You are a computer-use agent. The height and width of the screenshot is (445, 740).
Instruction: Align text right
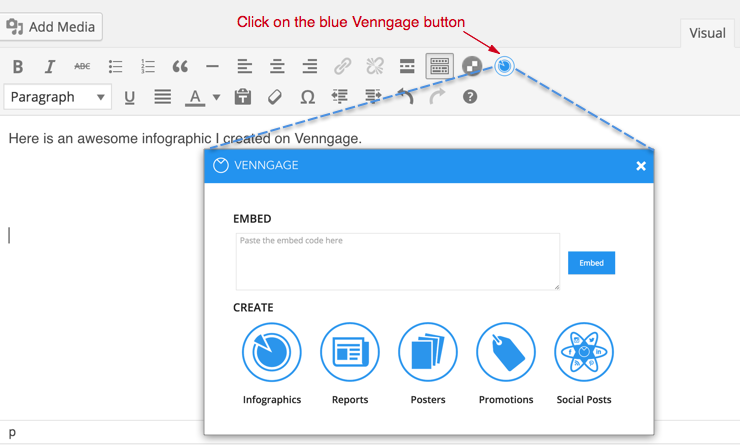coord(310,67)
